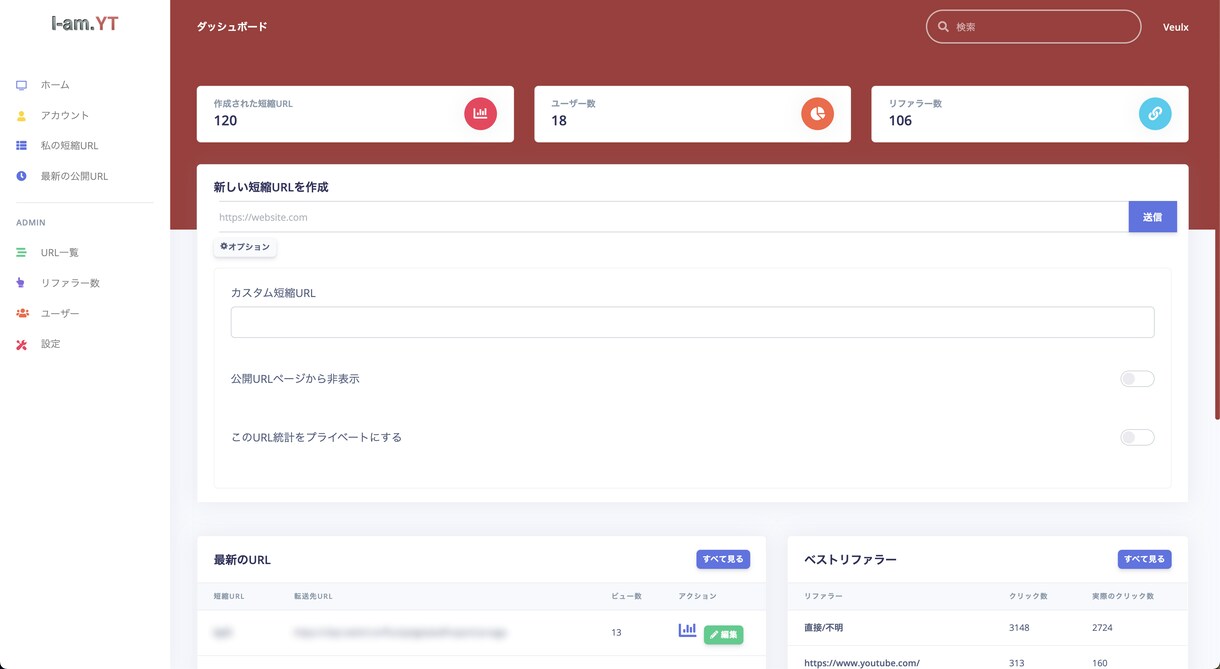Focus the https://website.com URL input
This screenshot has width=1220, height=669.
pyautogui.click(x=671, y=217)
